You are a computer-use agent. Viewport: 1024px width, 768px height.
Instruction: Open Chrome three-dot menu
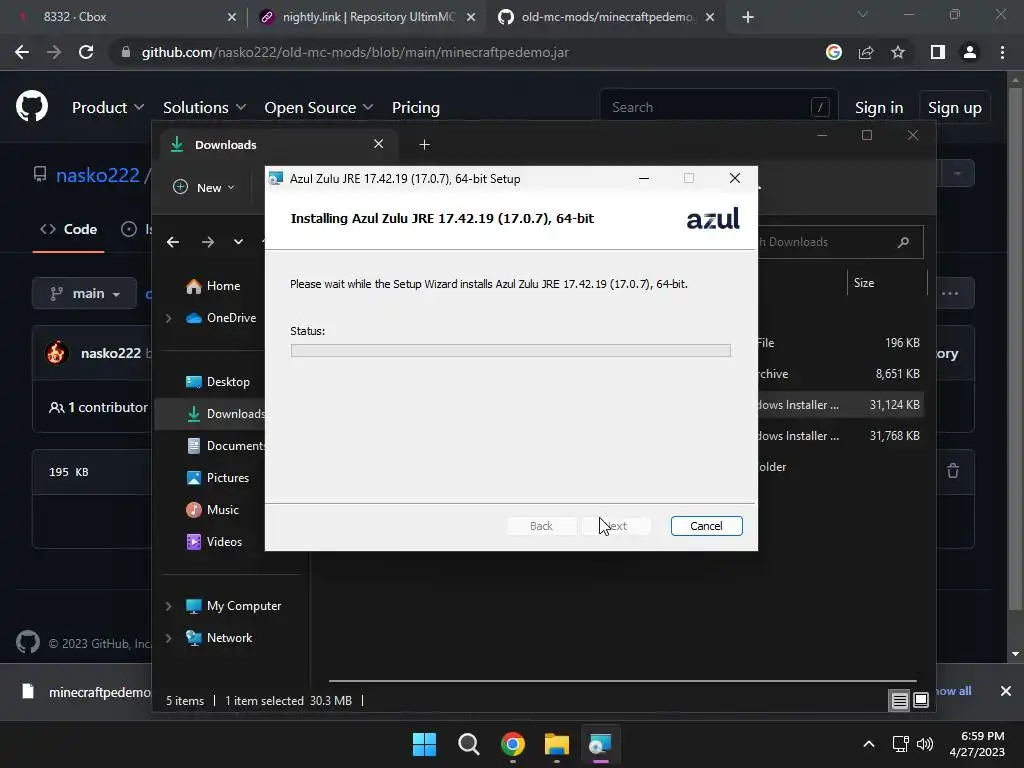tap(1002, 52)
